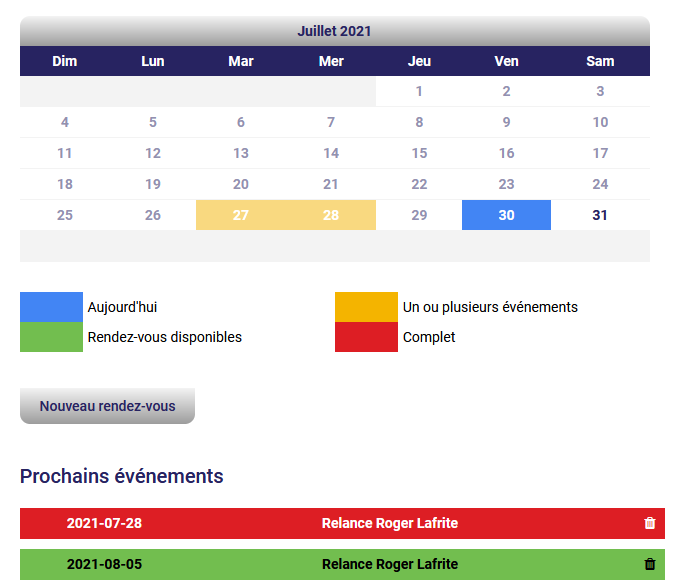Image resolution: width=675 pixels, height=587 pixels.
Task: Select July 30 highlighted as today
Action: [x=506, y=215]
